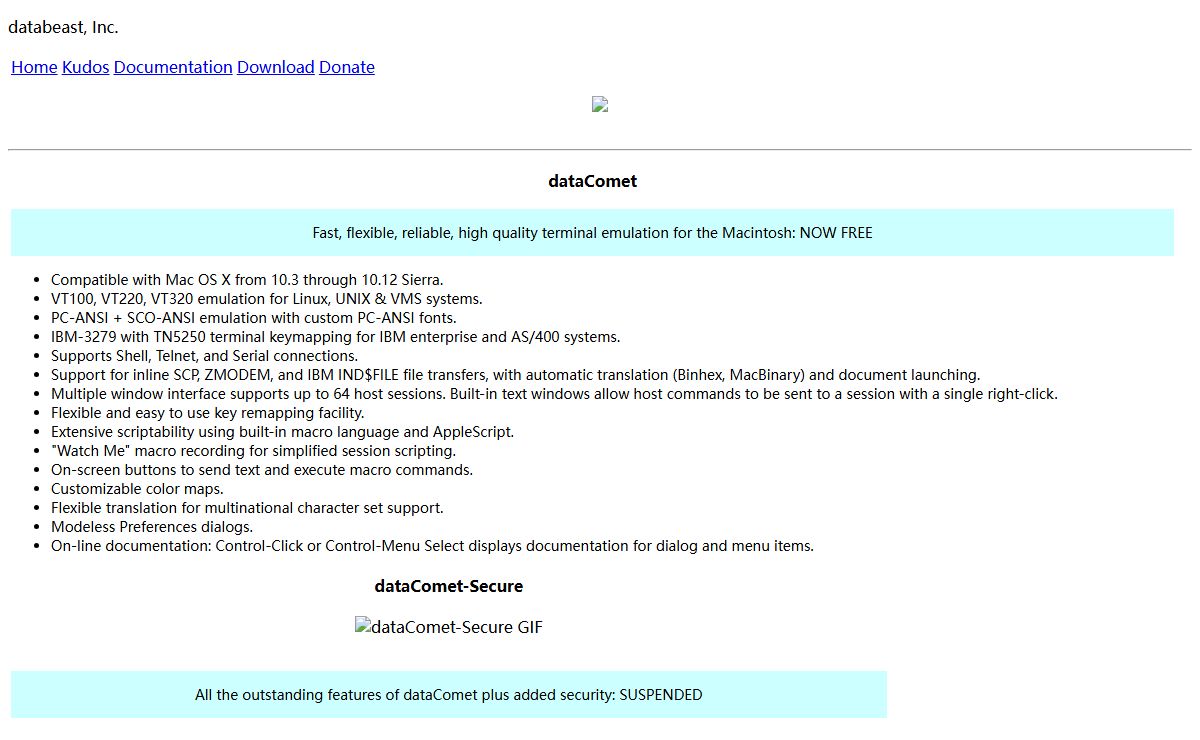Click the databeast, Inc. title text
This screenshot has height=740, width=1200.
point(63,27)
